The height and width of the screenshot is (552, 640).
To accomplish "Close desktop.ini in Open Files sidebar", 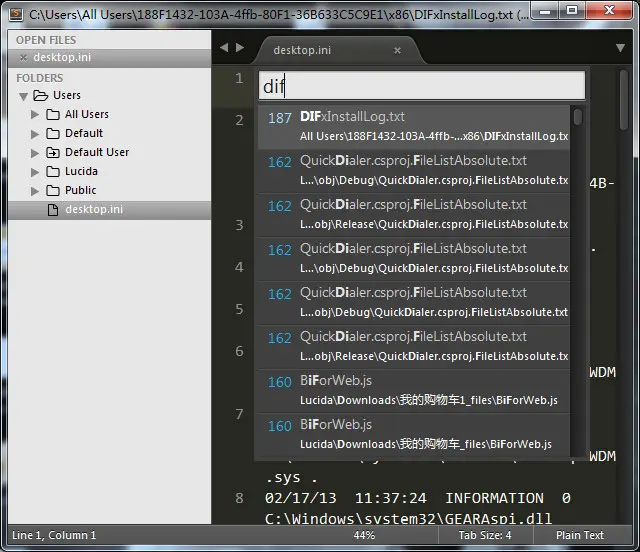I will (x=23, y=58).
